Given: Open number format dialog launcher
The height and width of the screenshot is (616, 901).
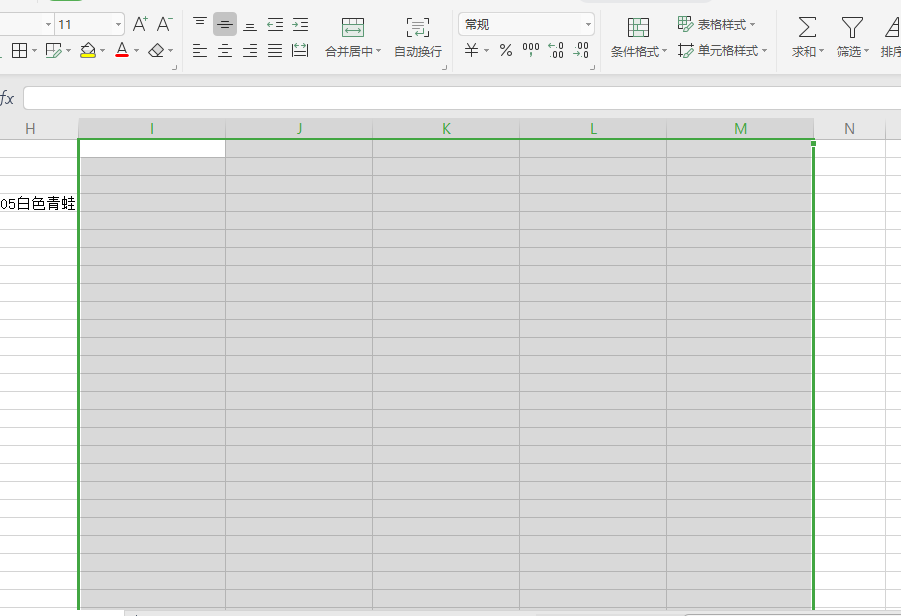Looking at the screenshot, I should 592,67.
